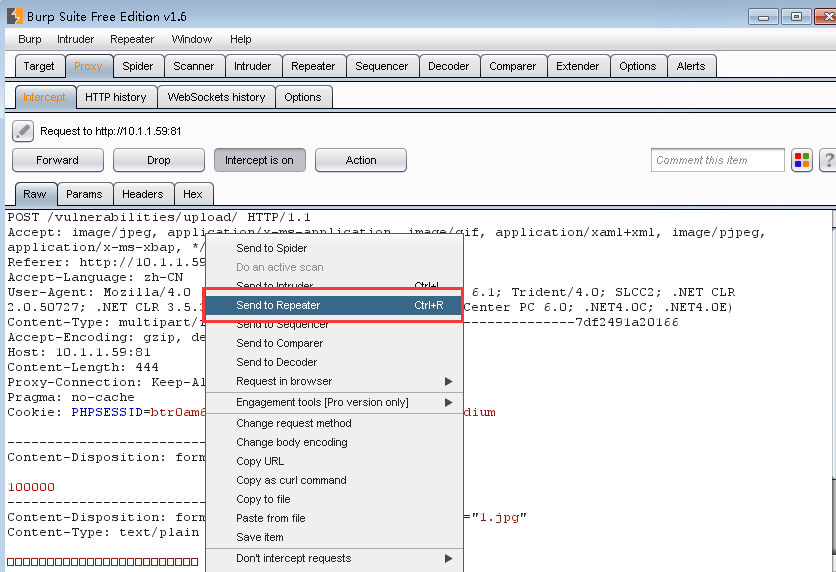Switch to the Decoder tab
Screen dimensions: 836x572
(449, 66)
